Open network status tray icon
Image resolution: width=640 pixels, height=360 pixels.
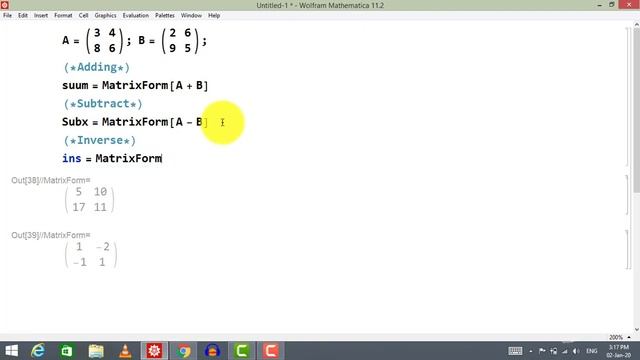[x=565, y=351]
